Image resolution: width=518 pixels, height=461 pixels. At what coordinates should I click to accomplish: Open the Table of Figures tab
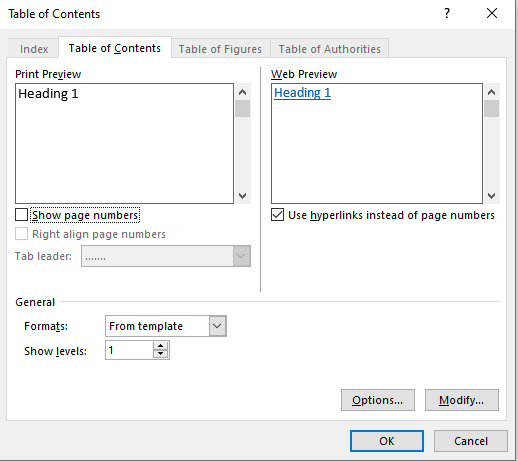220,49
